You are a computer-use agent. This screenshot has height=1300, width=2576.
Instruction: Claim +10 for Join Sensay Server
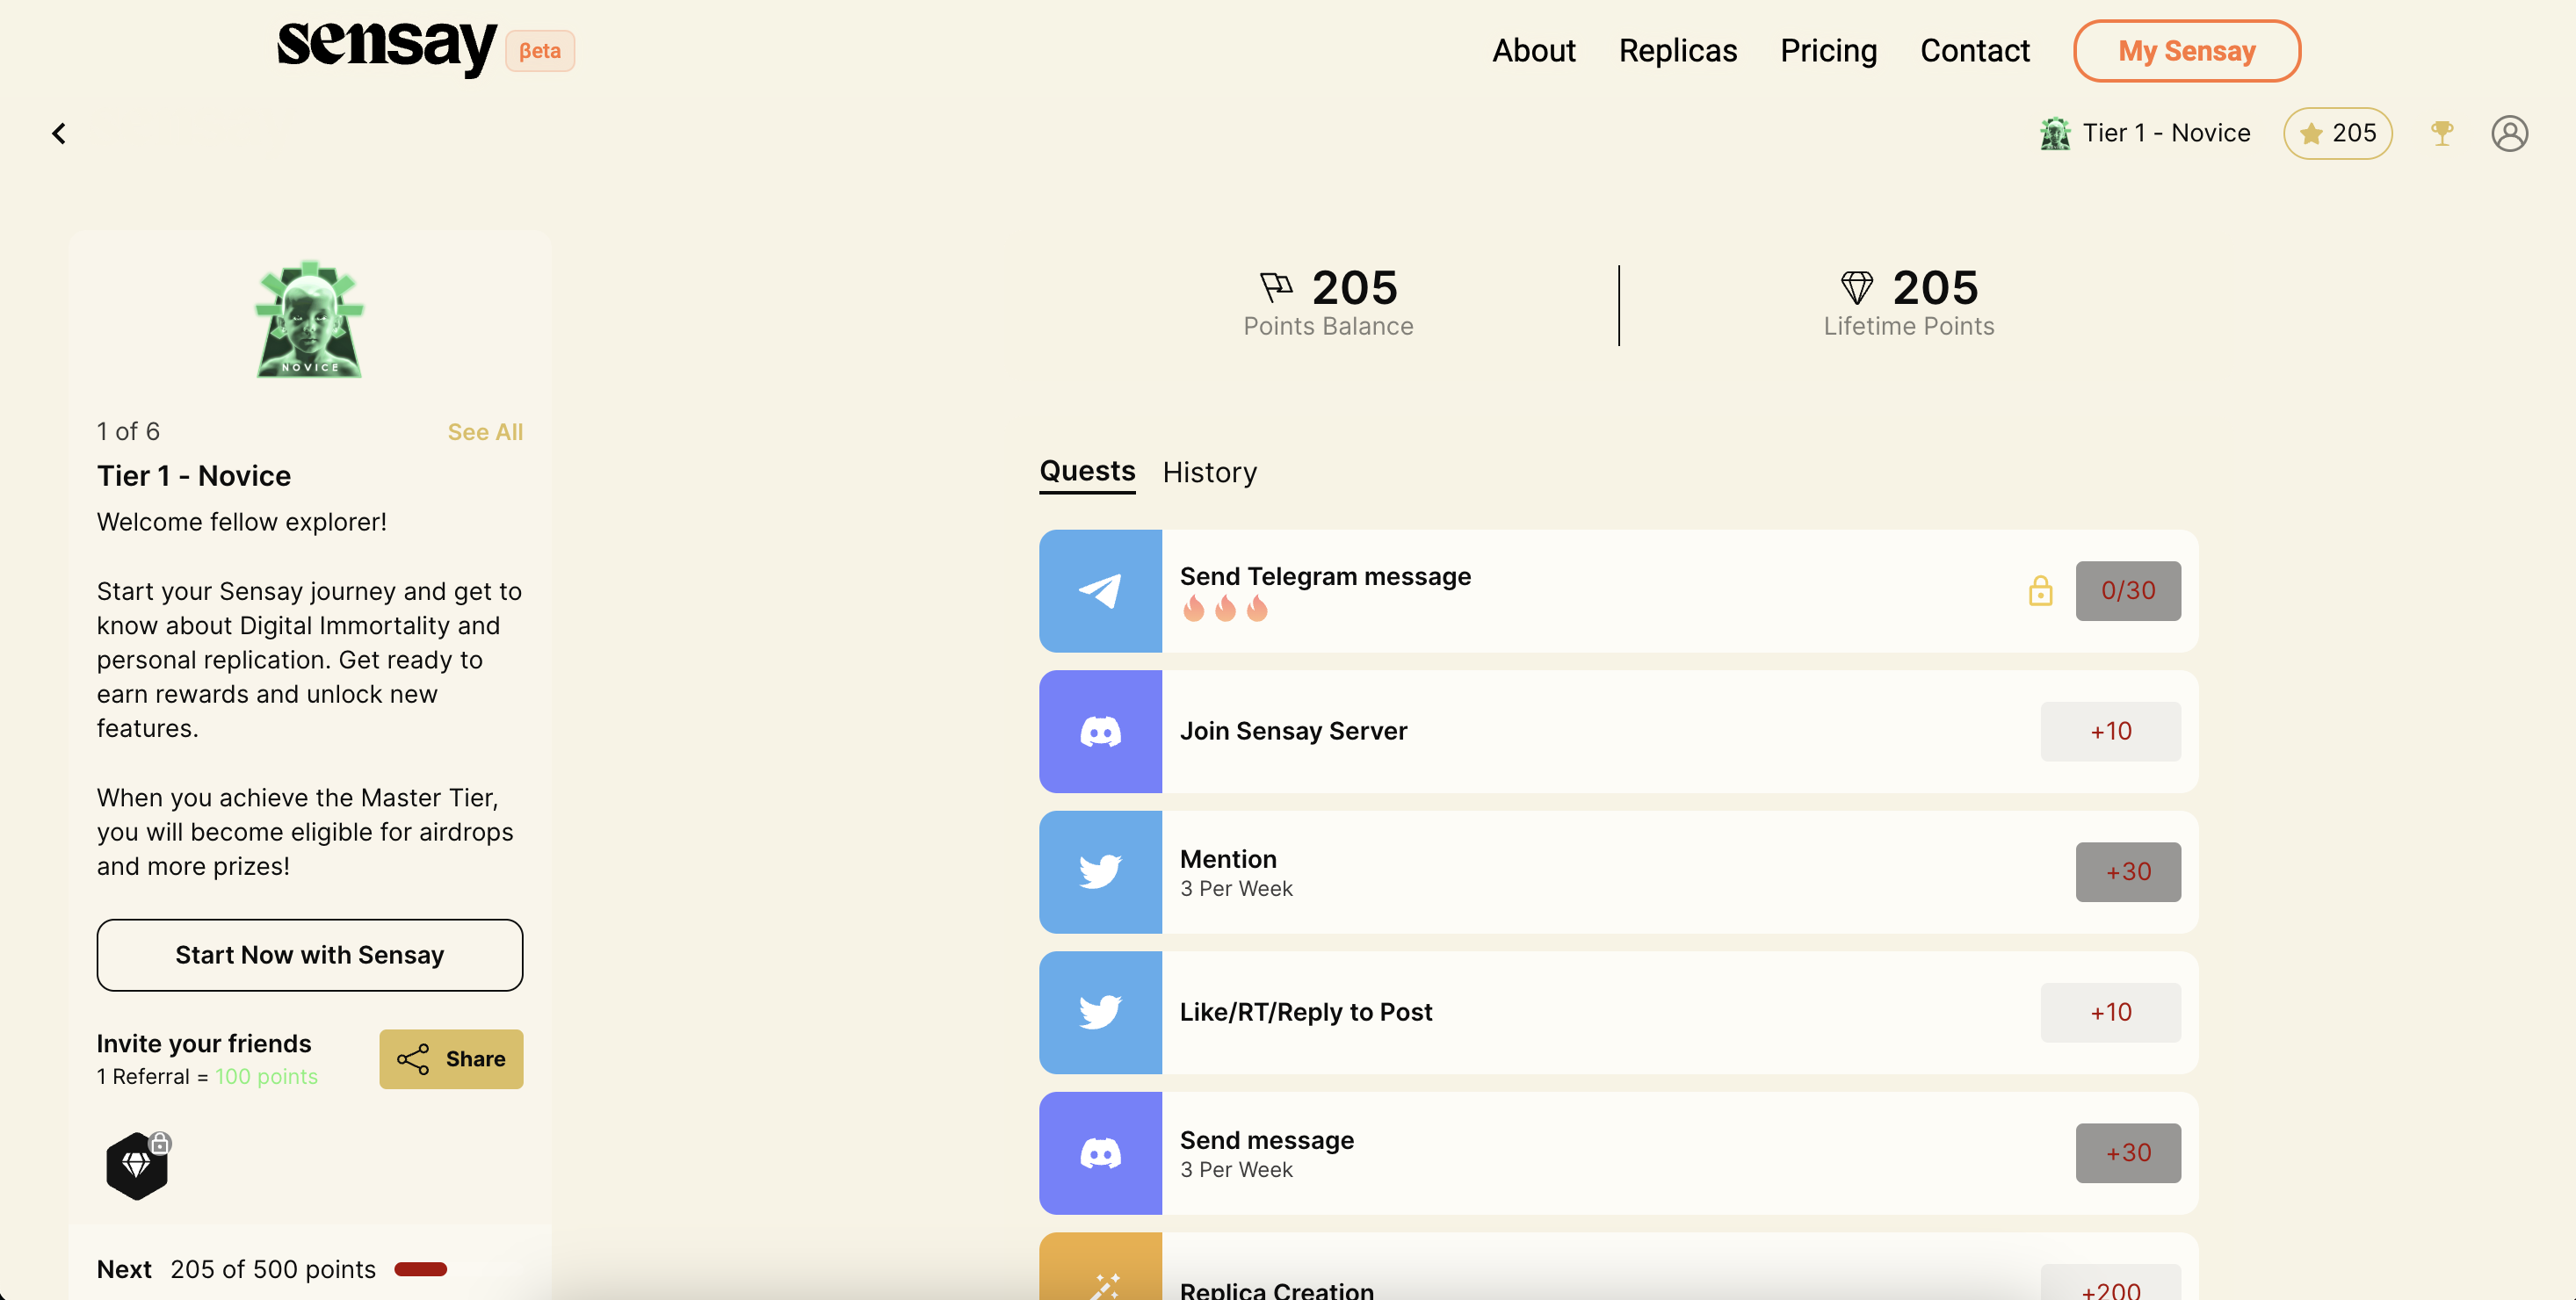2111,732
